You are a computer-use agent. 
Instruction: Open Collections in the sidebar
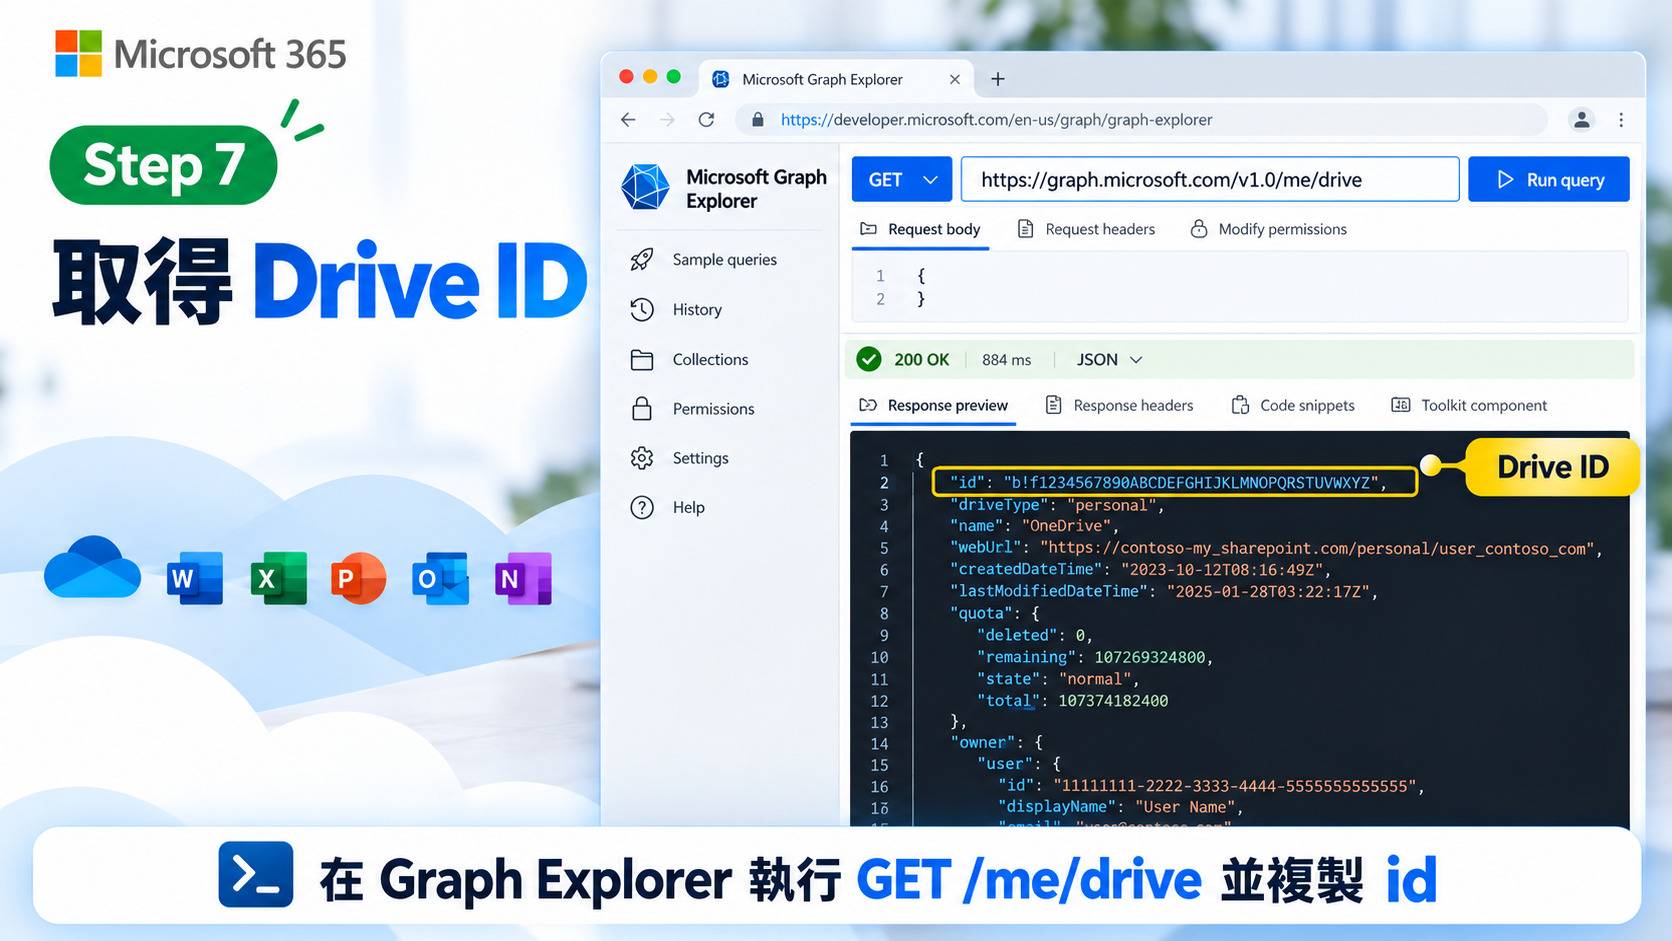[690, 360]
